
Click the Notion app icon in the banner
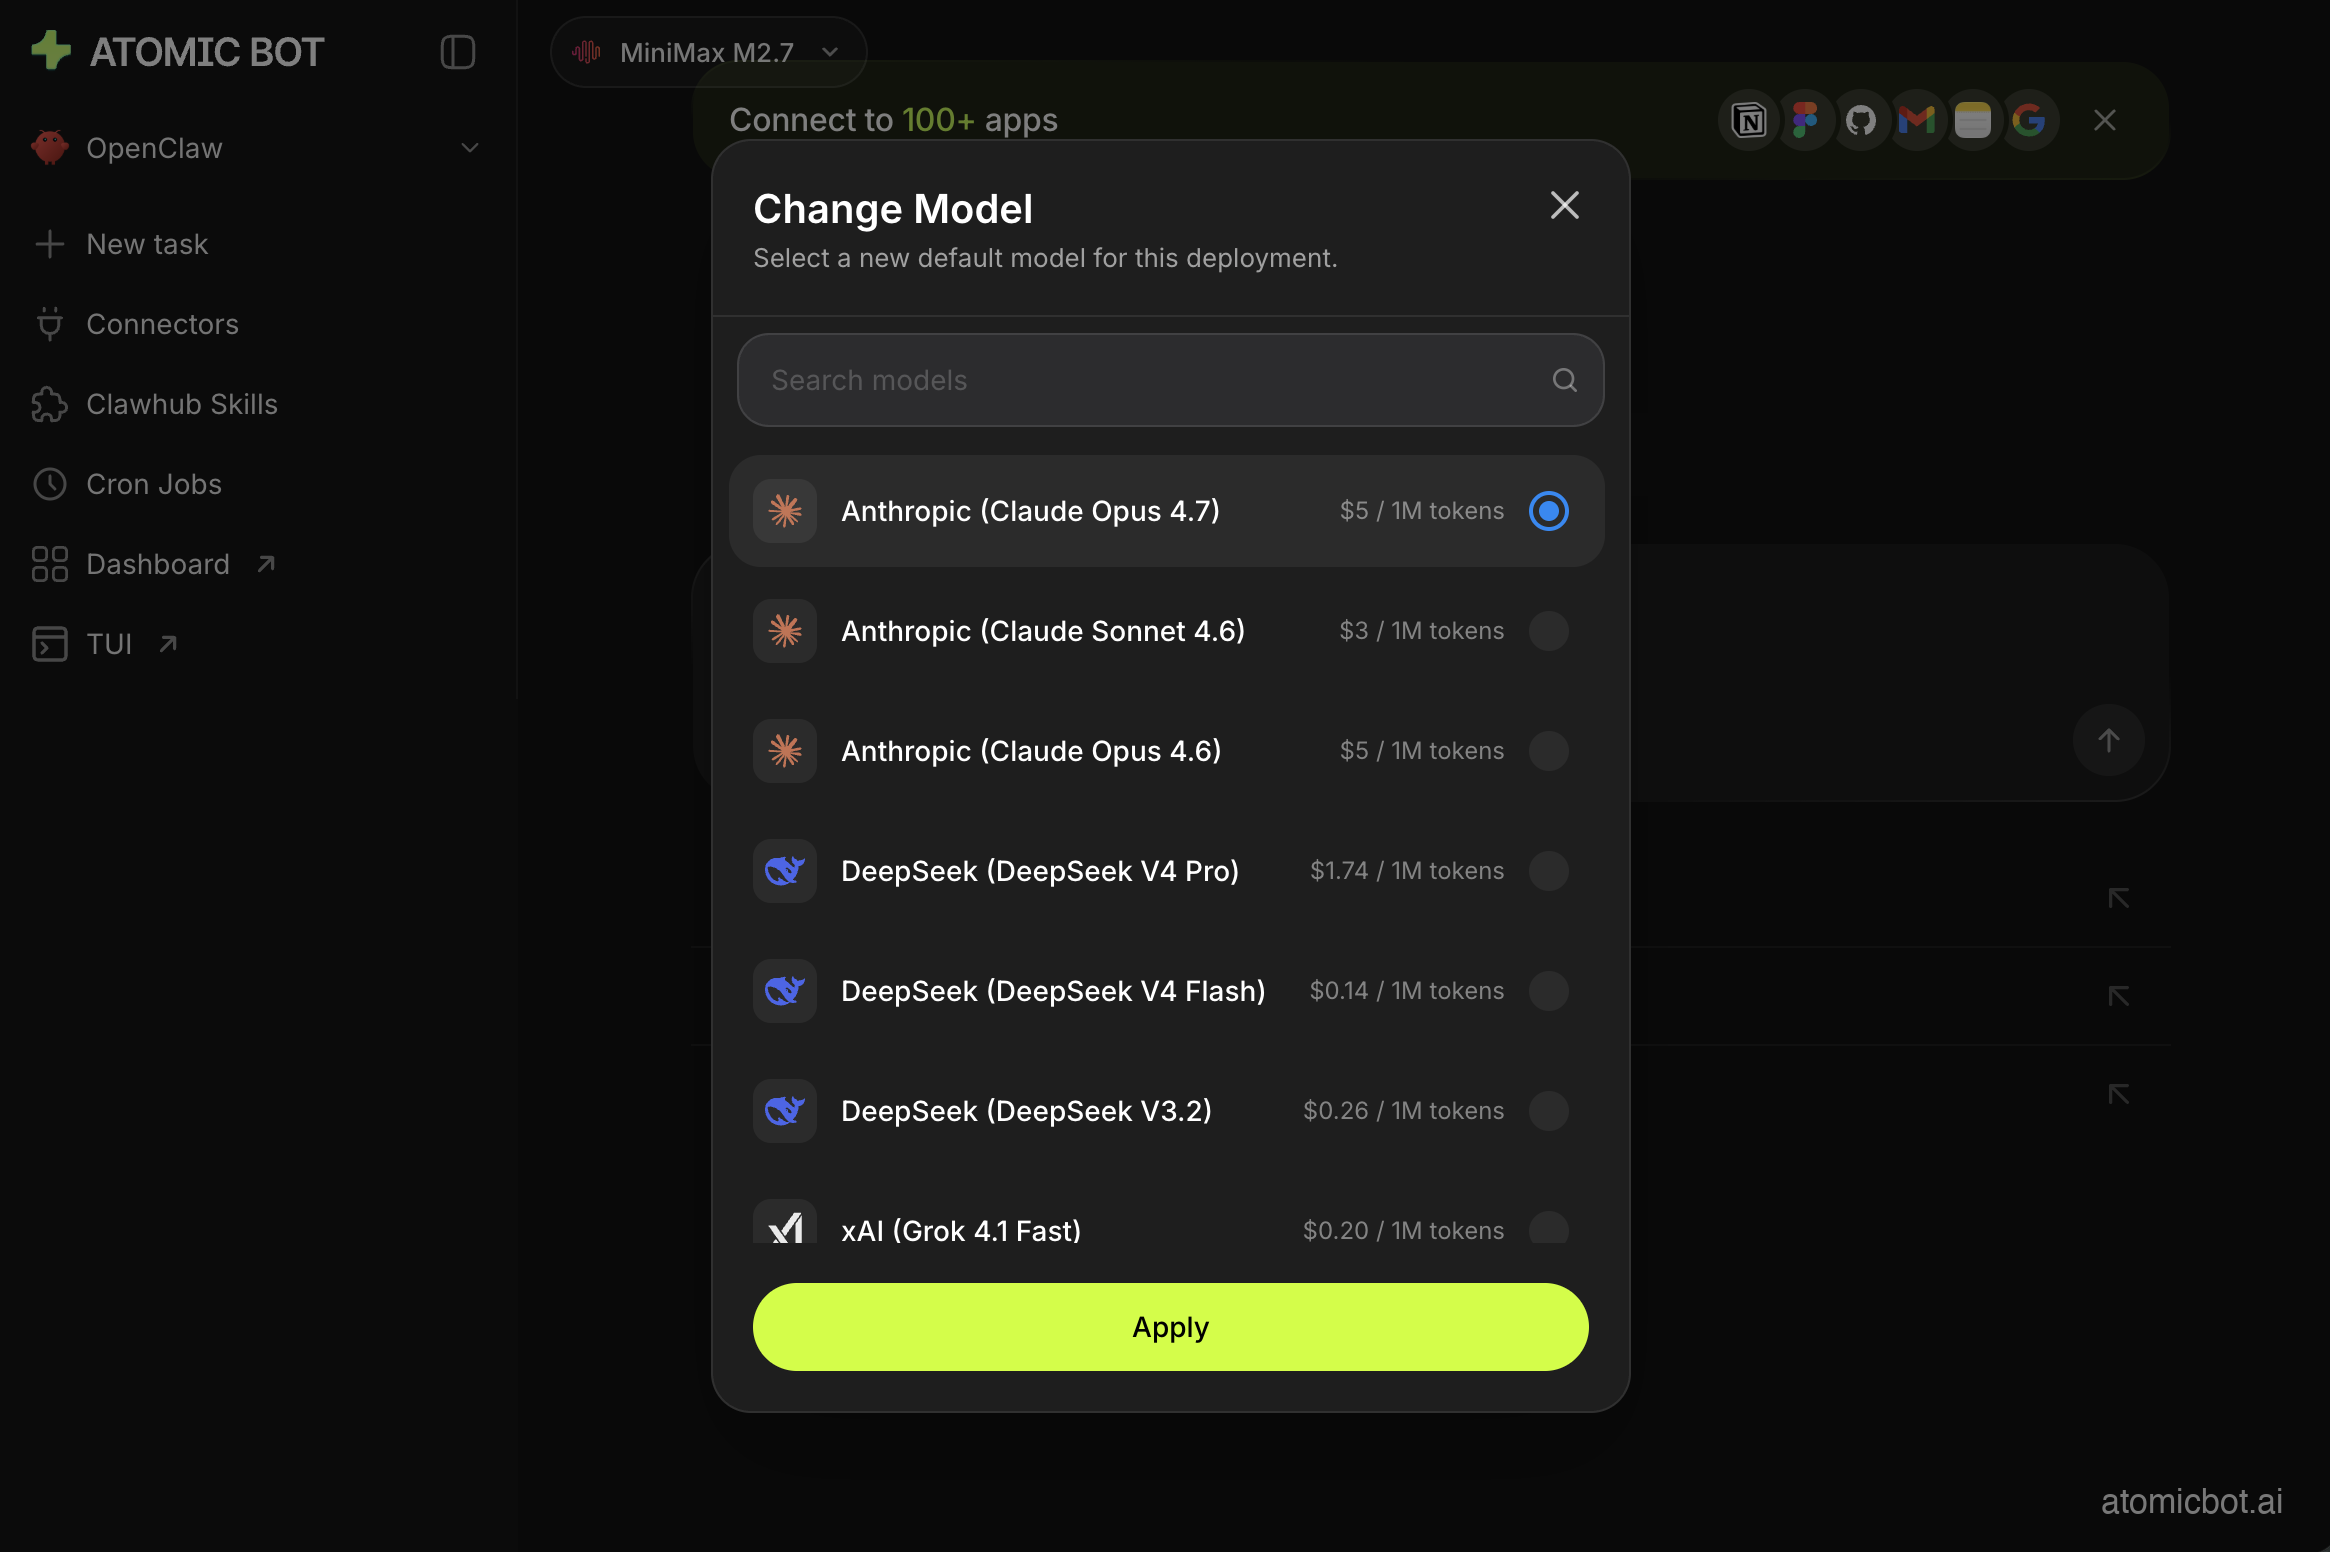pyautogui.click(x=1749, y=121)
